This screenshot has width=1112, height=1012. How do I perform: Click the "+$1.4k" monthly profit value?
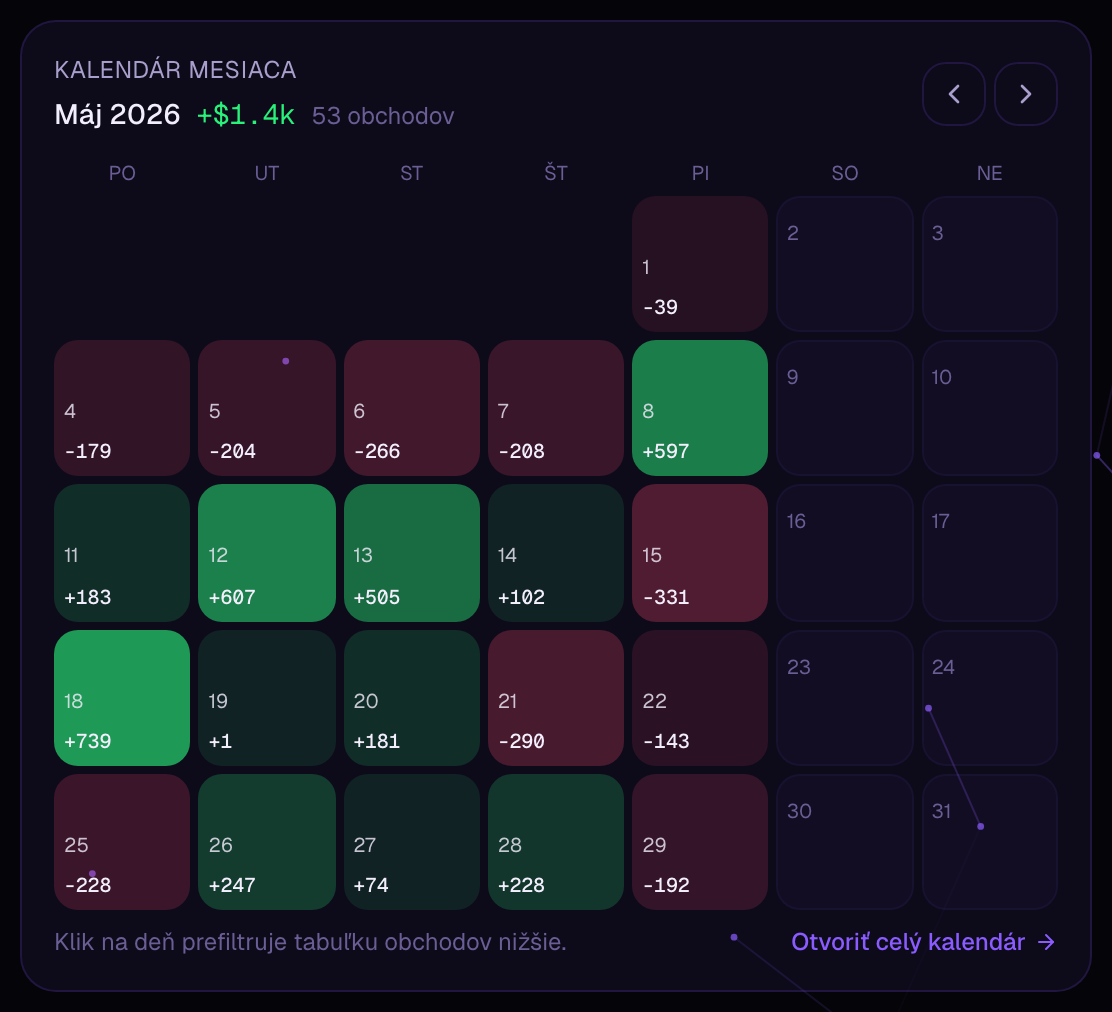pyautogui.click(x=245, y=115)
